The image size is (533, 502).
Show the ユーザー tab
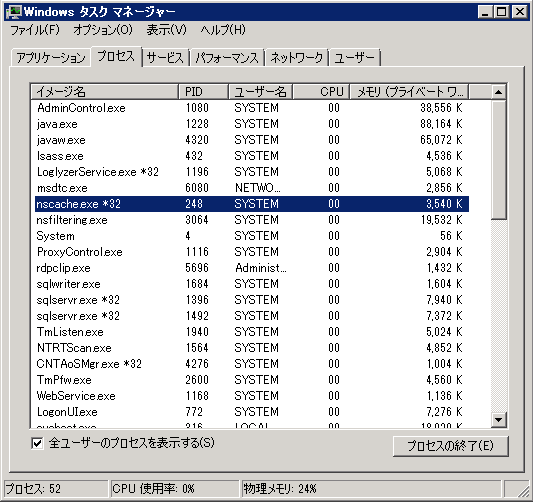click(354, 57)
